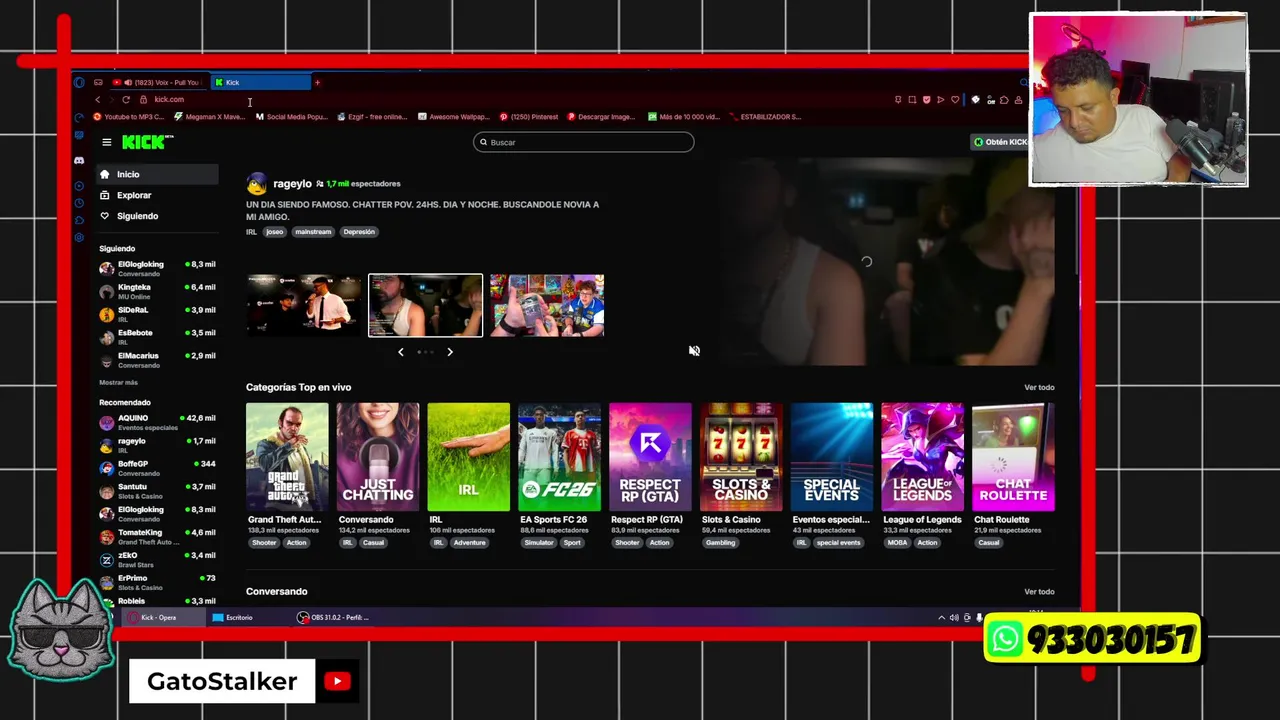The image size is (1280, 720).
Task: Click Ver todo for Categorías Top en vivo
Action: [1039, 388]
